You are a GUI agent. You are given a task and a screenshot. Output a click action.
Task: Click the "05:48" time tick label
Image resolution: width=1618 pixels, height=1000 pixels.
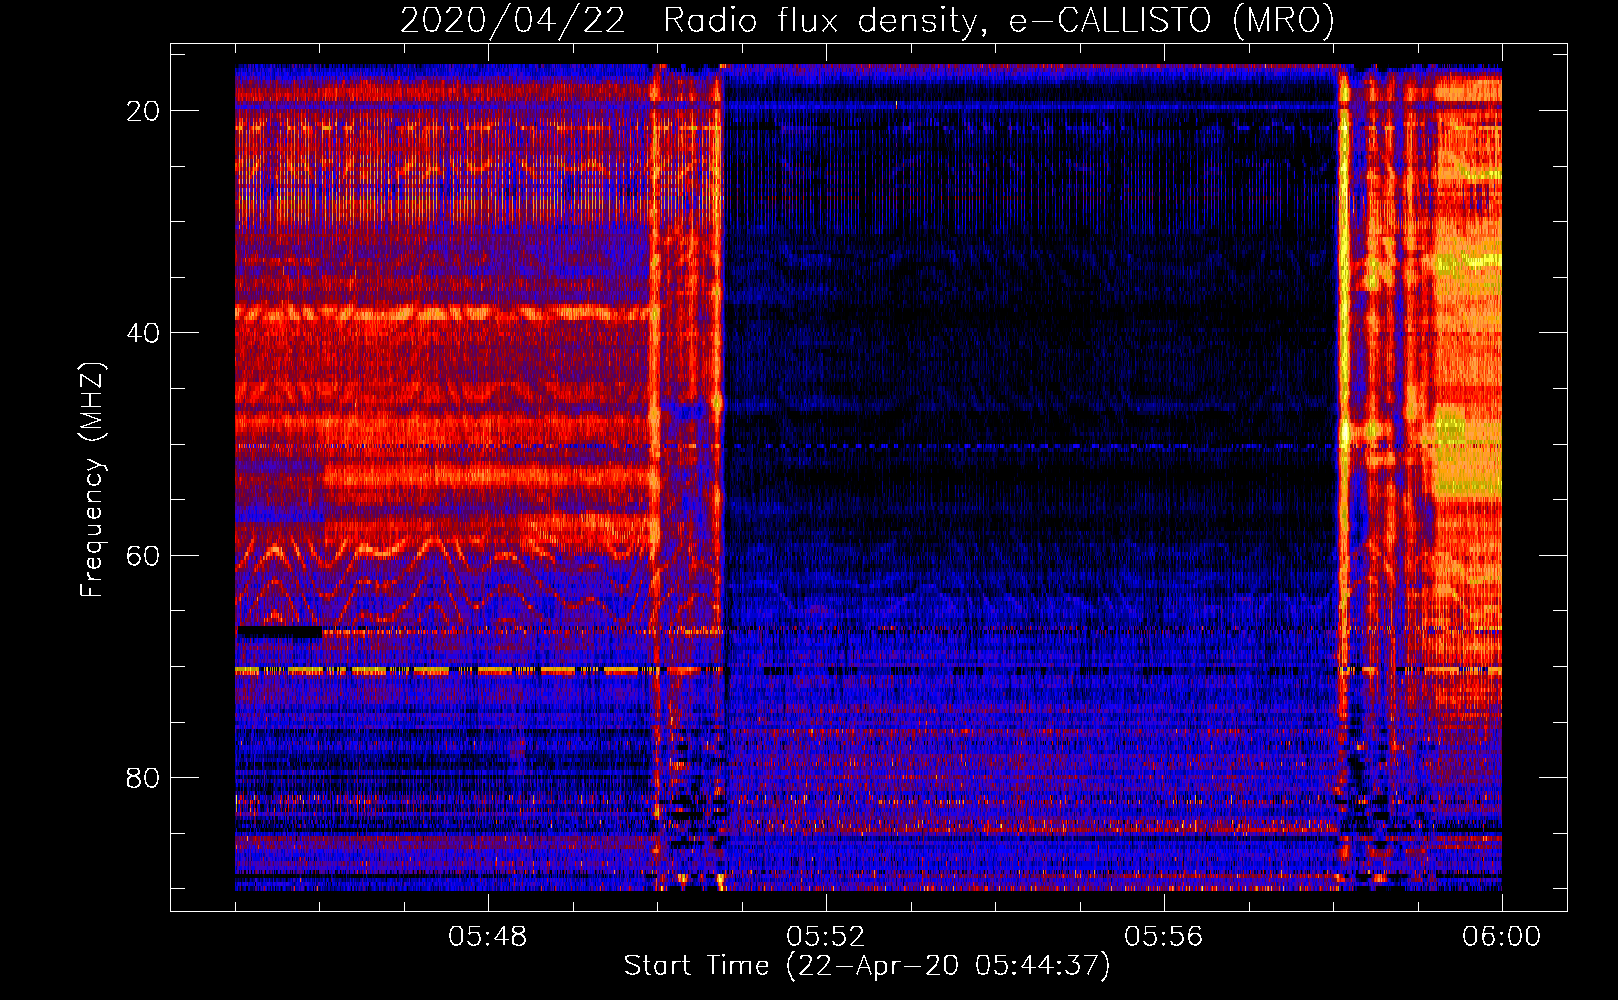(488, 937)
